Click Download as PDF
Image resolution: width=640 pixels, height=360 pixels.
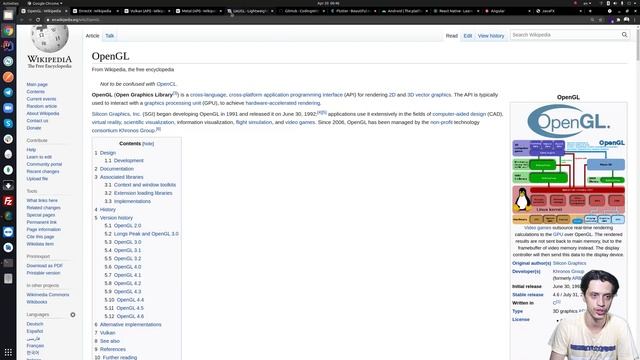(x=44, y=266)
